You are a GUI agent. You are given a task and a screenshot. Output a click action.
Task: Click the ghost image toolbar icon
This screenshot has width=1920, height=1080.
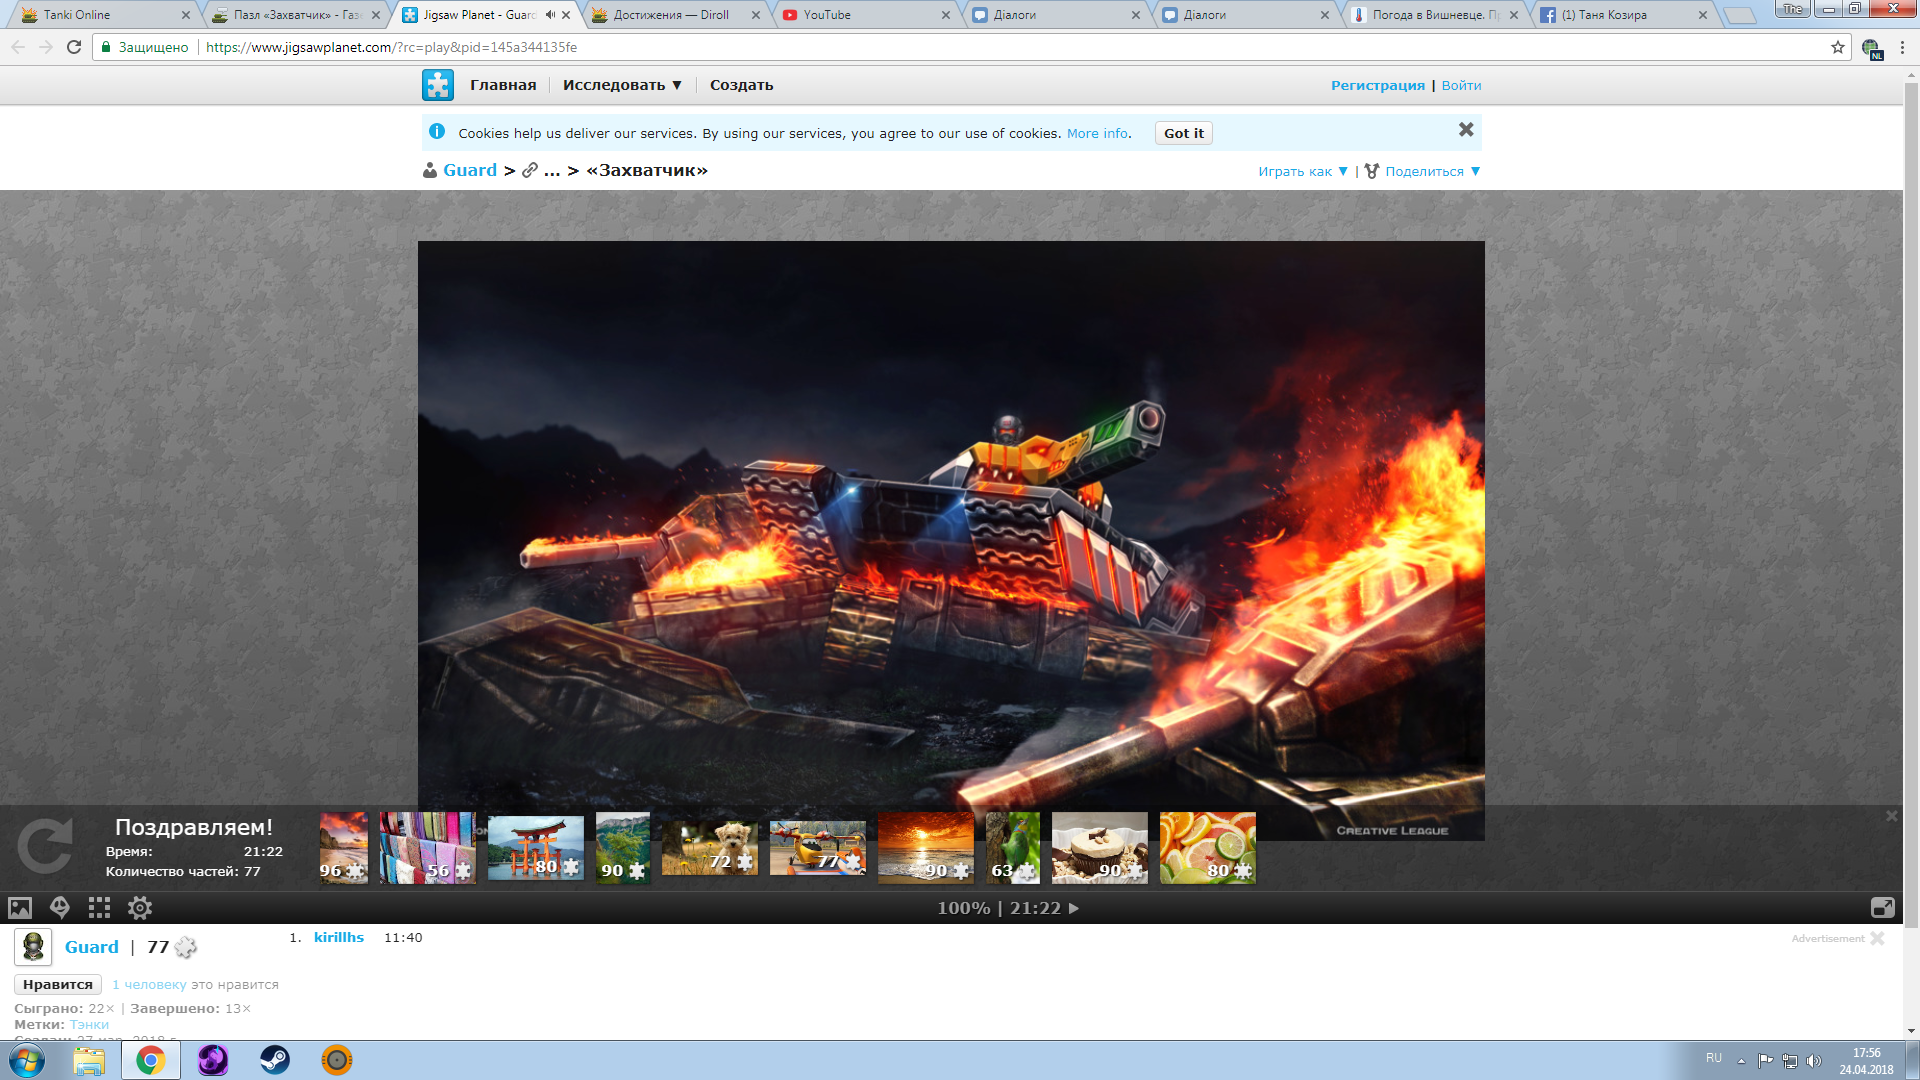coord(60,908)
